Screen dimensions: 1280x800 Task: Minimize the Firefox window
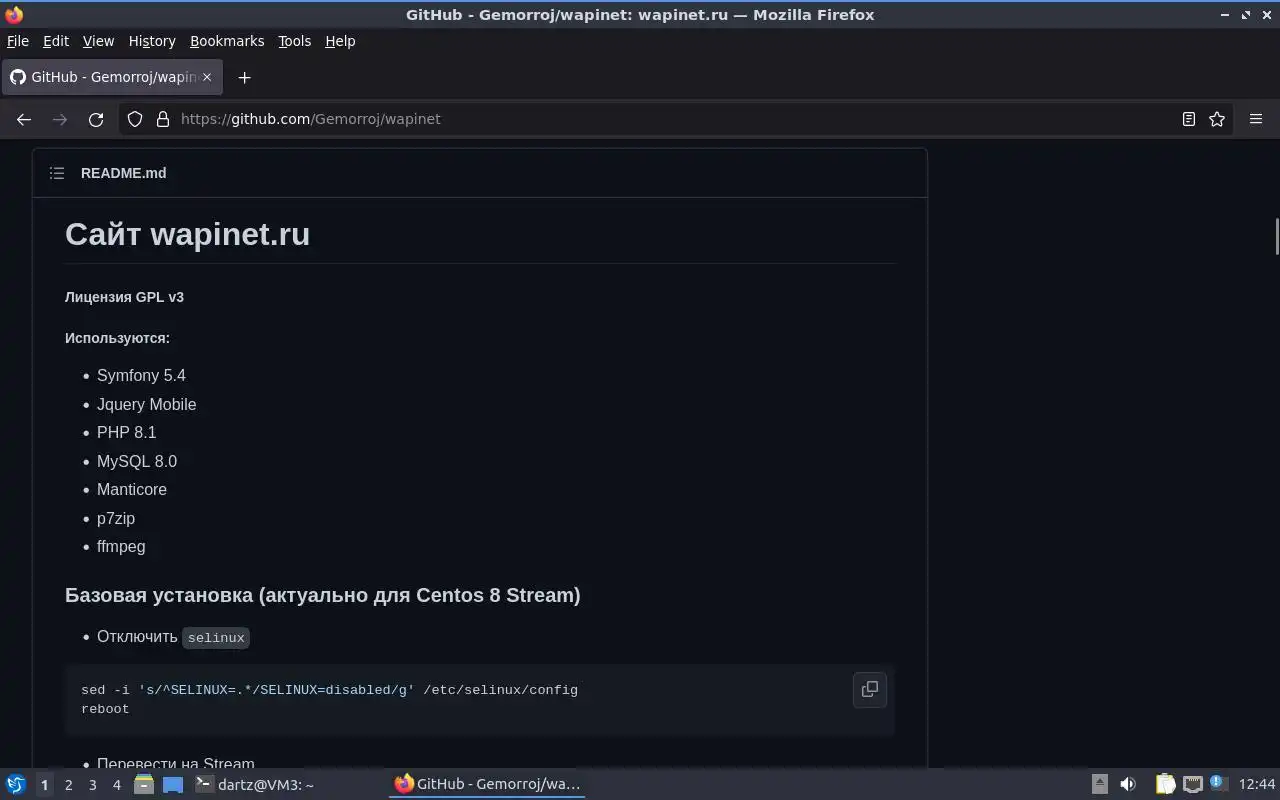coord(1226,15)
